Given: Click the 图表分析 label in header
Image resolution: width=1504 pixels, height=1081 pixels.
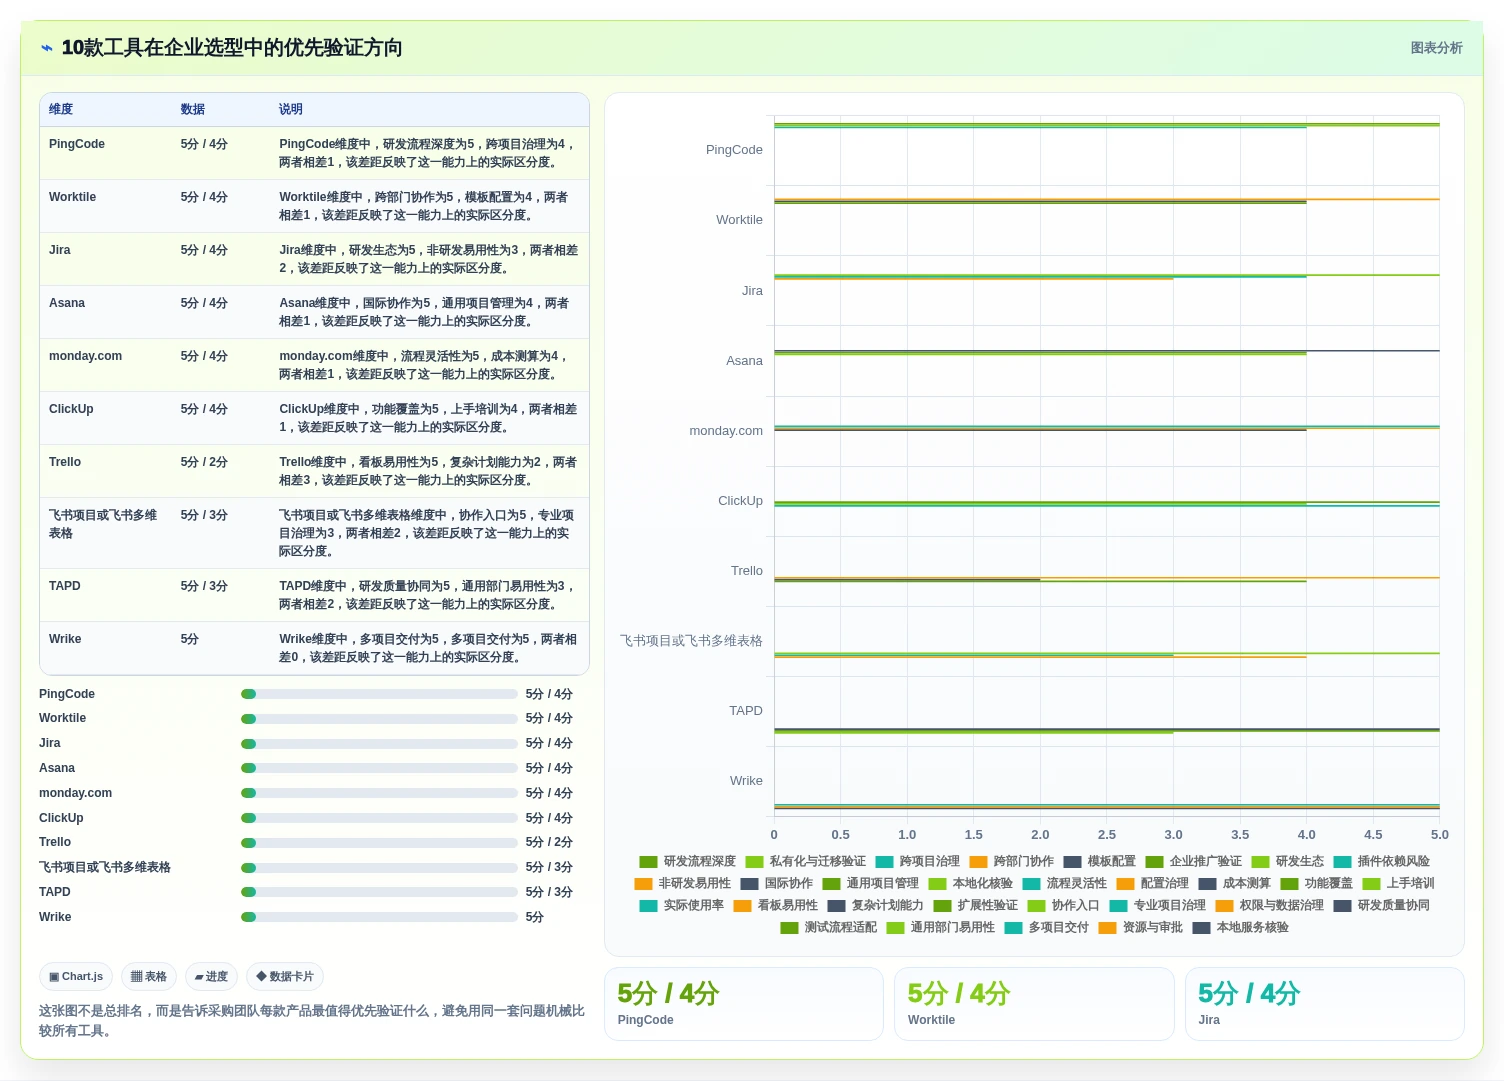Looking at the screenshot, I should [1436, 48].
